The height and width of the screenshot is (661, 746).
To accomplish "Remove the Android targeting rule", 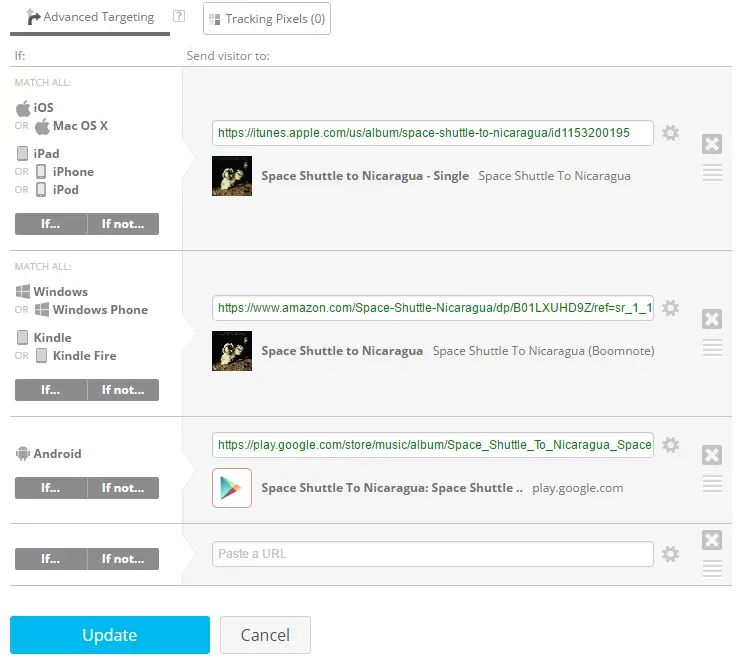I will tap(712, 455).
